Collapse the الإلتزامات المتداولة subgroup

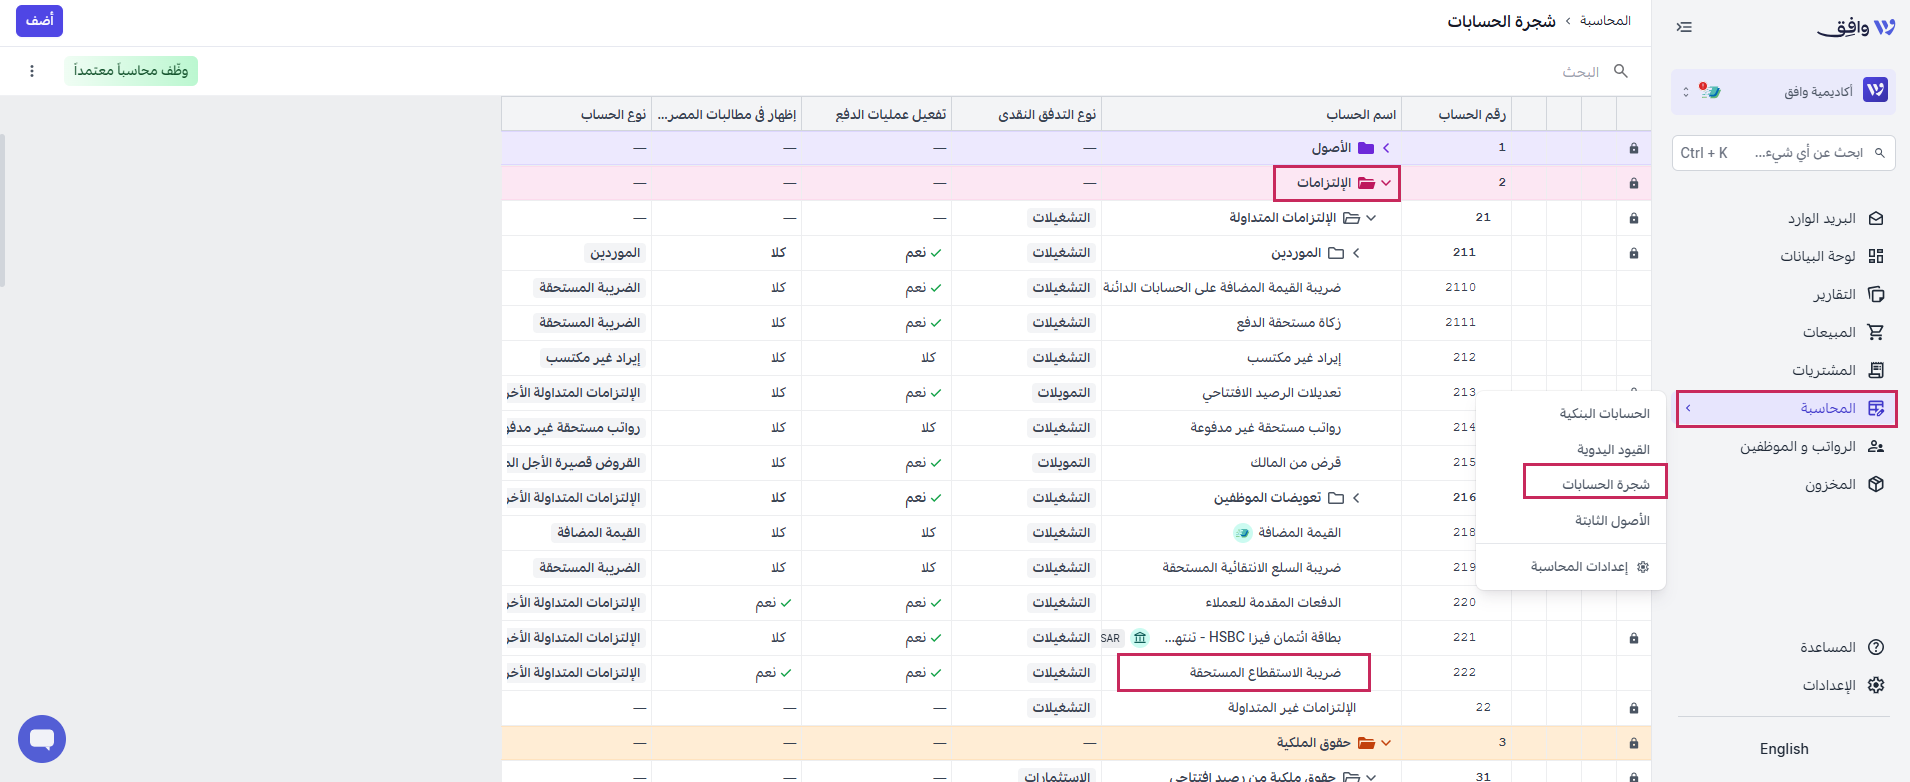(1371, 218)
